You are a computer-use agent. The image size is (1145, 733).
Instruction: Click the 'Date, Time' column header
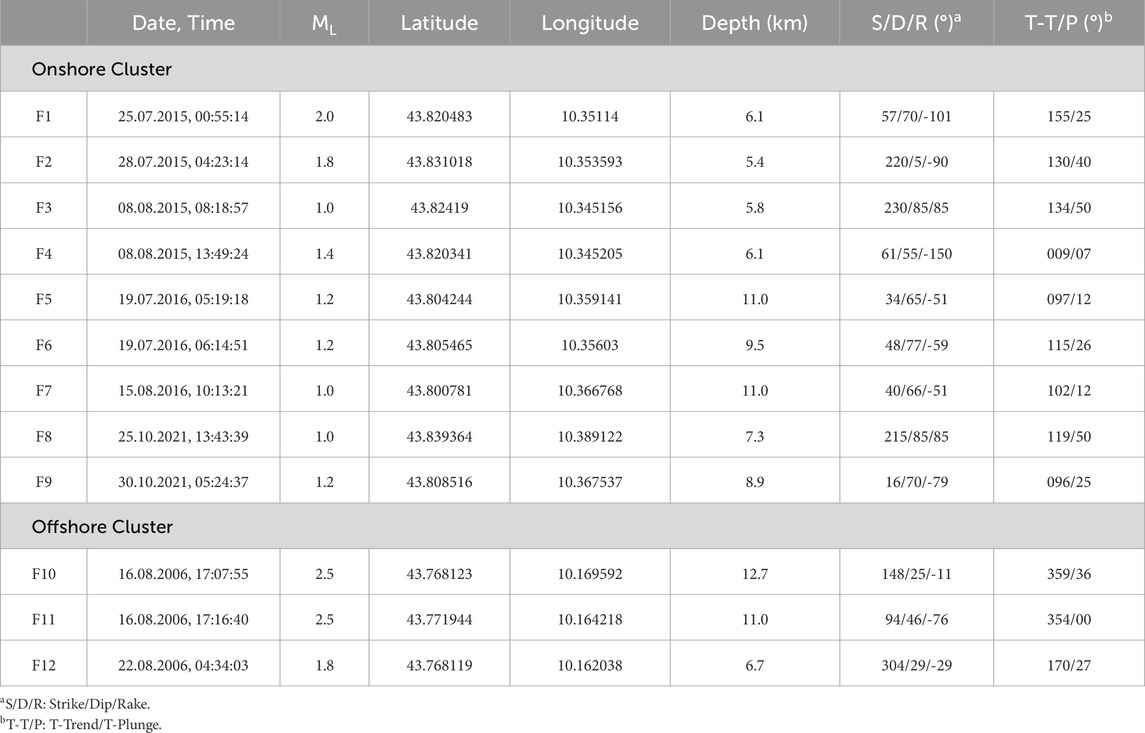coord(183,23)
